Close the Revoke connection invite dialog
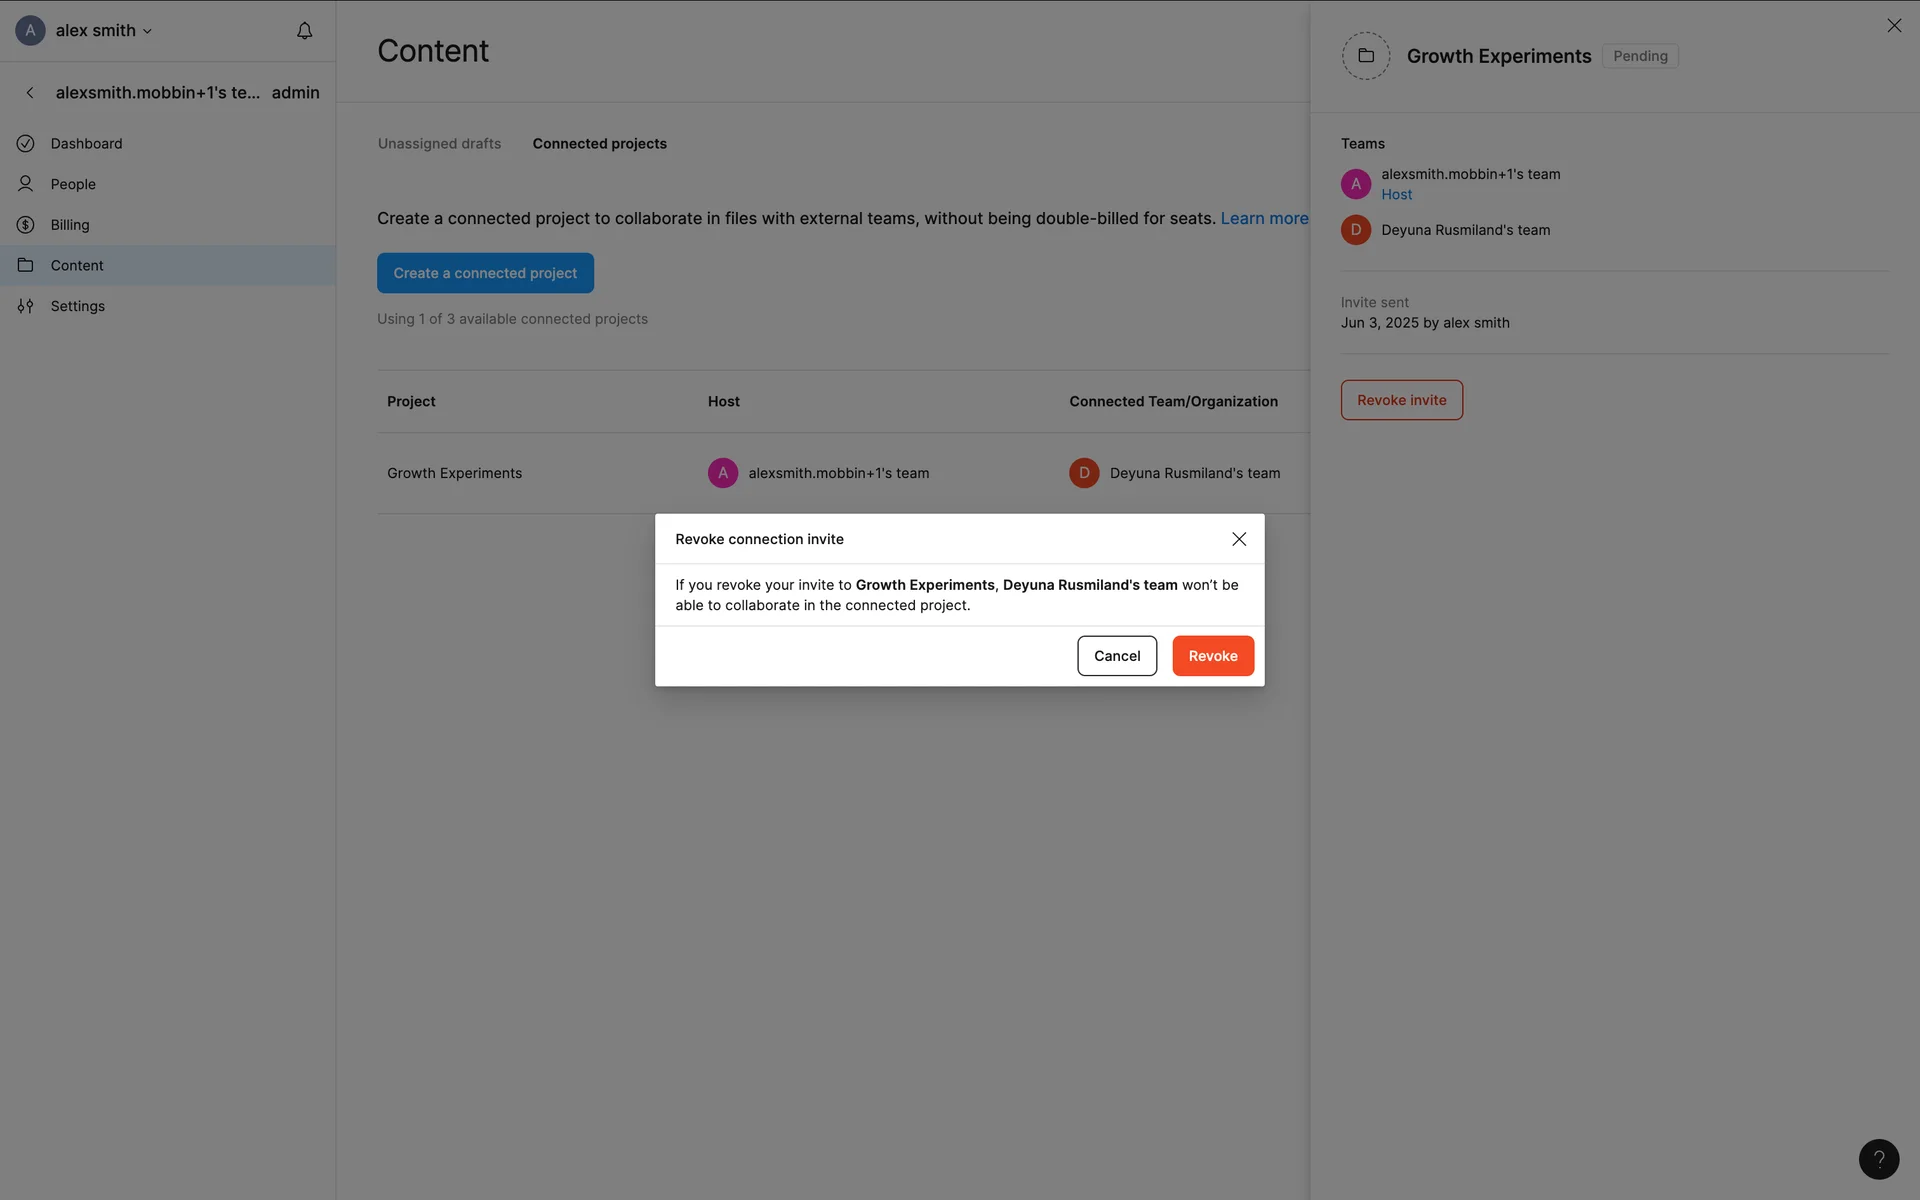Viewport: 1920px width, 1200px height. coord(1238,539)
